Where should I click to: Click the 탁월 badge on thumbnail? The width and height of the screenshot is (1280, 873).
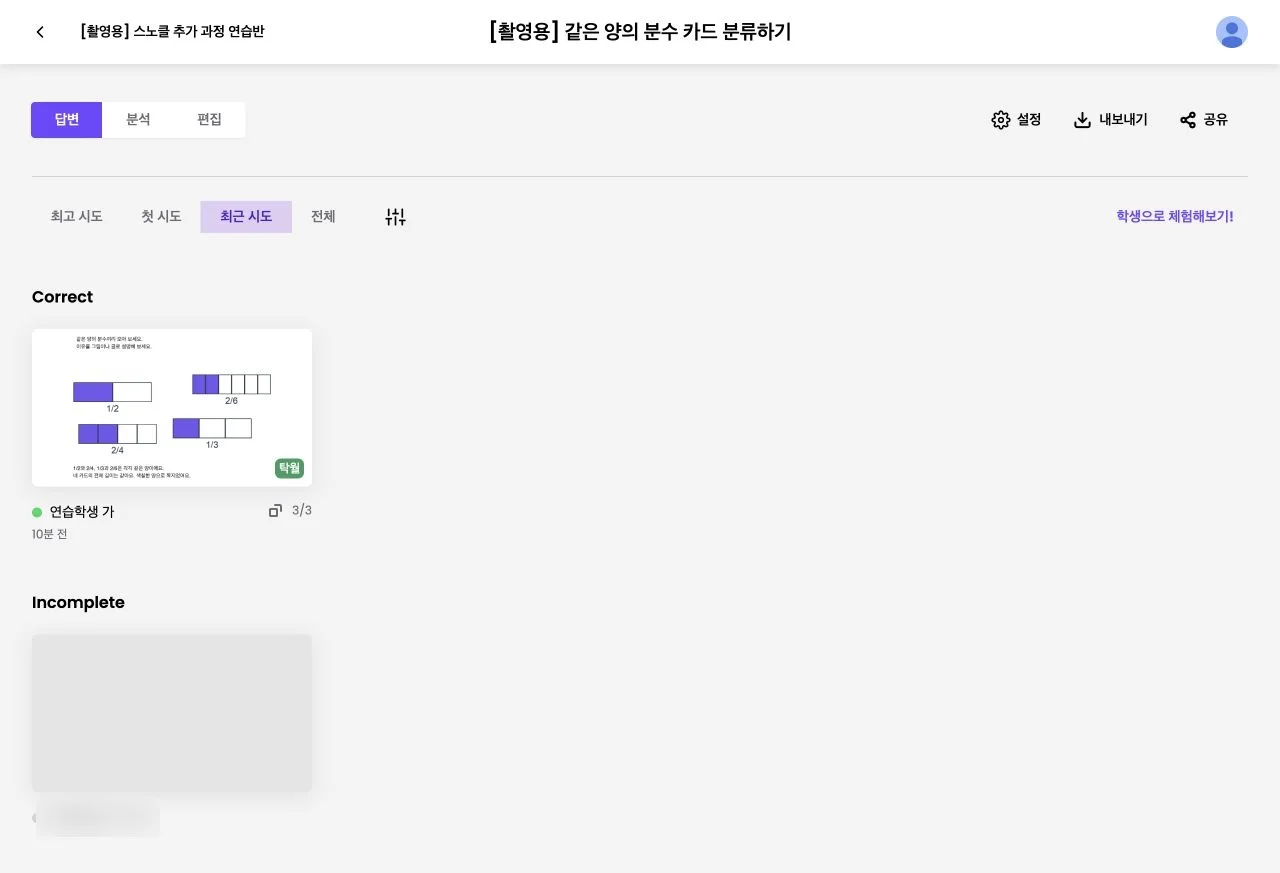[289, 468]
